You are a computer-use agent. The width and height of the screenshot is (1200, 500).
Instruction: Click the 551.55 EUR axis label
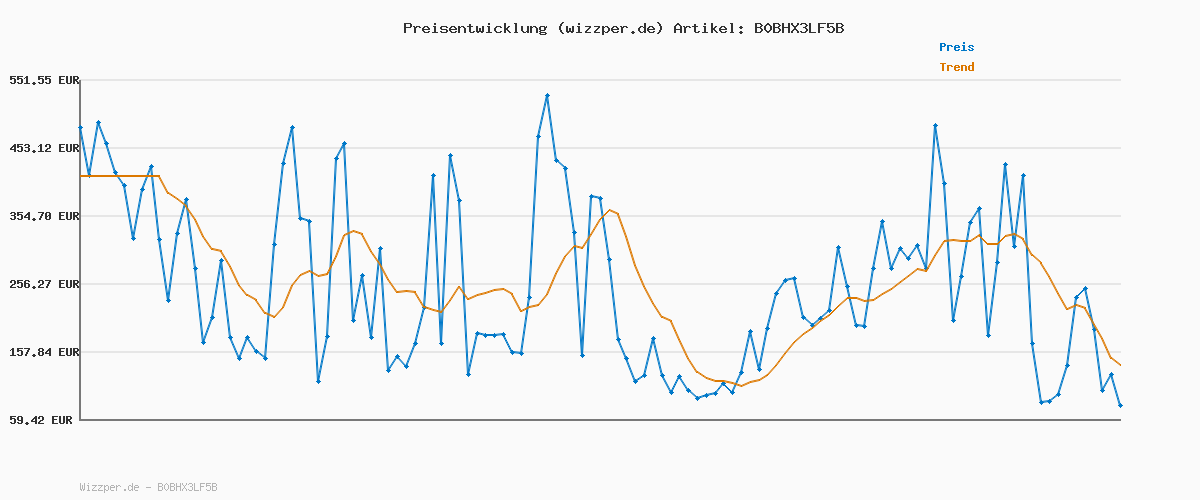(x=43, y=80)
